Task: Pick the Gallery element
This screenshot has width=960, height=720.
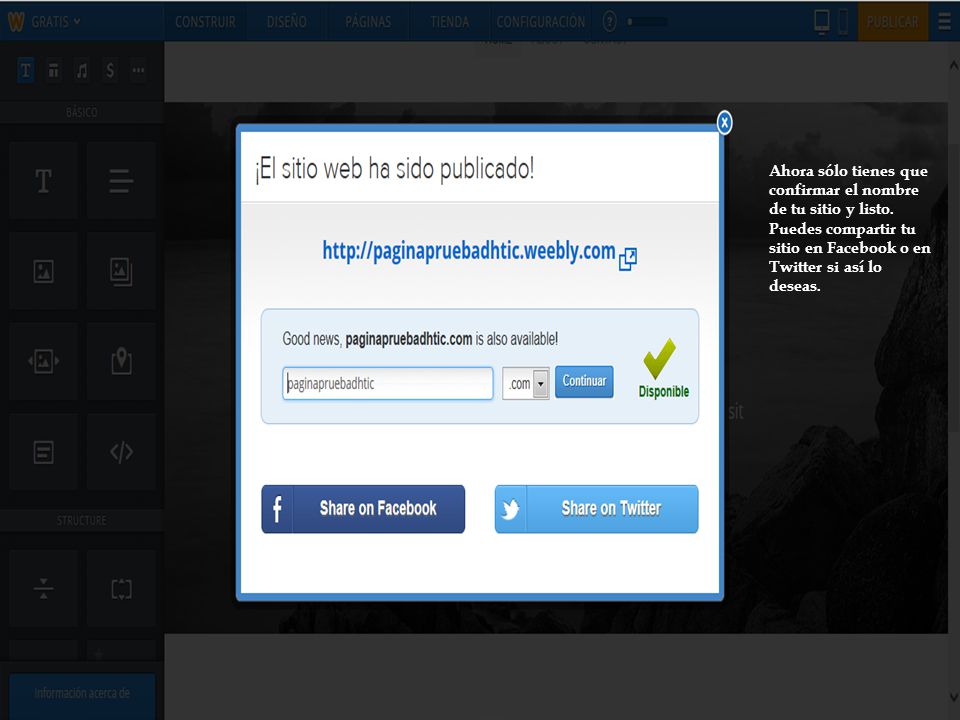Action: (x=121, y=271)
